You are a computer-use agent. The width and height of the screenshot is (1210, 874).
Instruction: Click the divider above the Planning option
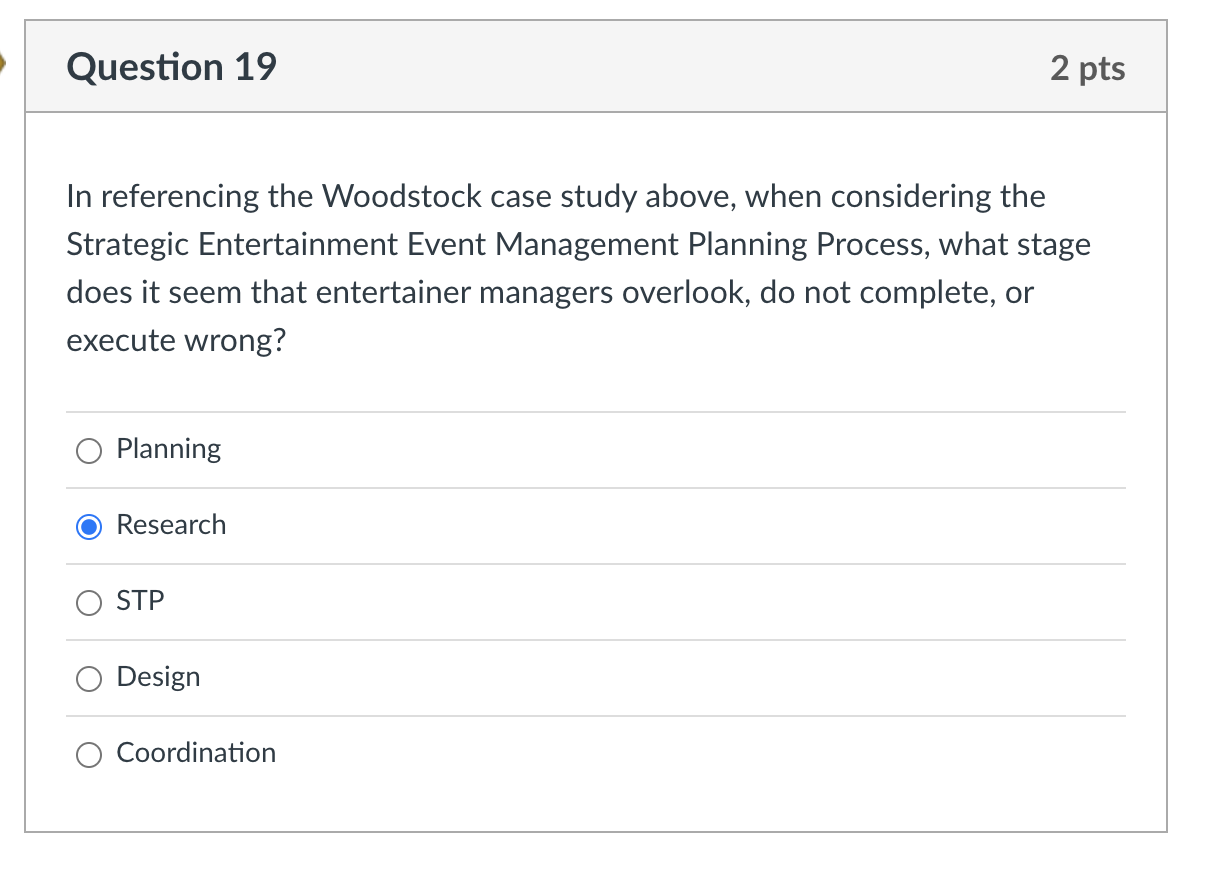pos(595,411)
